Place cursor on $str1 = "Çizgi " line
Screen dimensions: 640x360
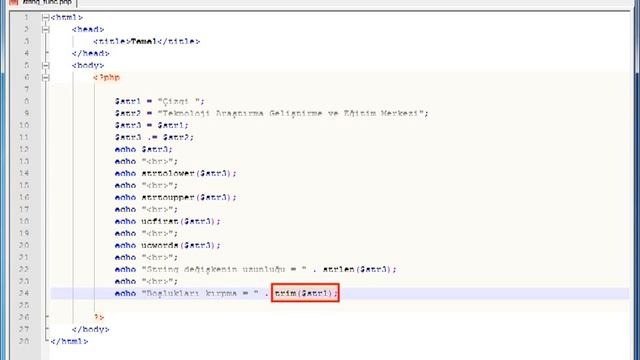pyautogui.click(x=160, y=101)
